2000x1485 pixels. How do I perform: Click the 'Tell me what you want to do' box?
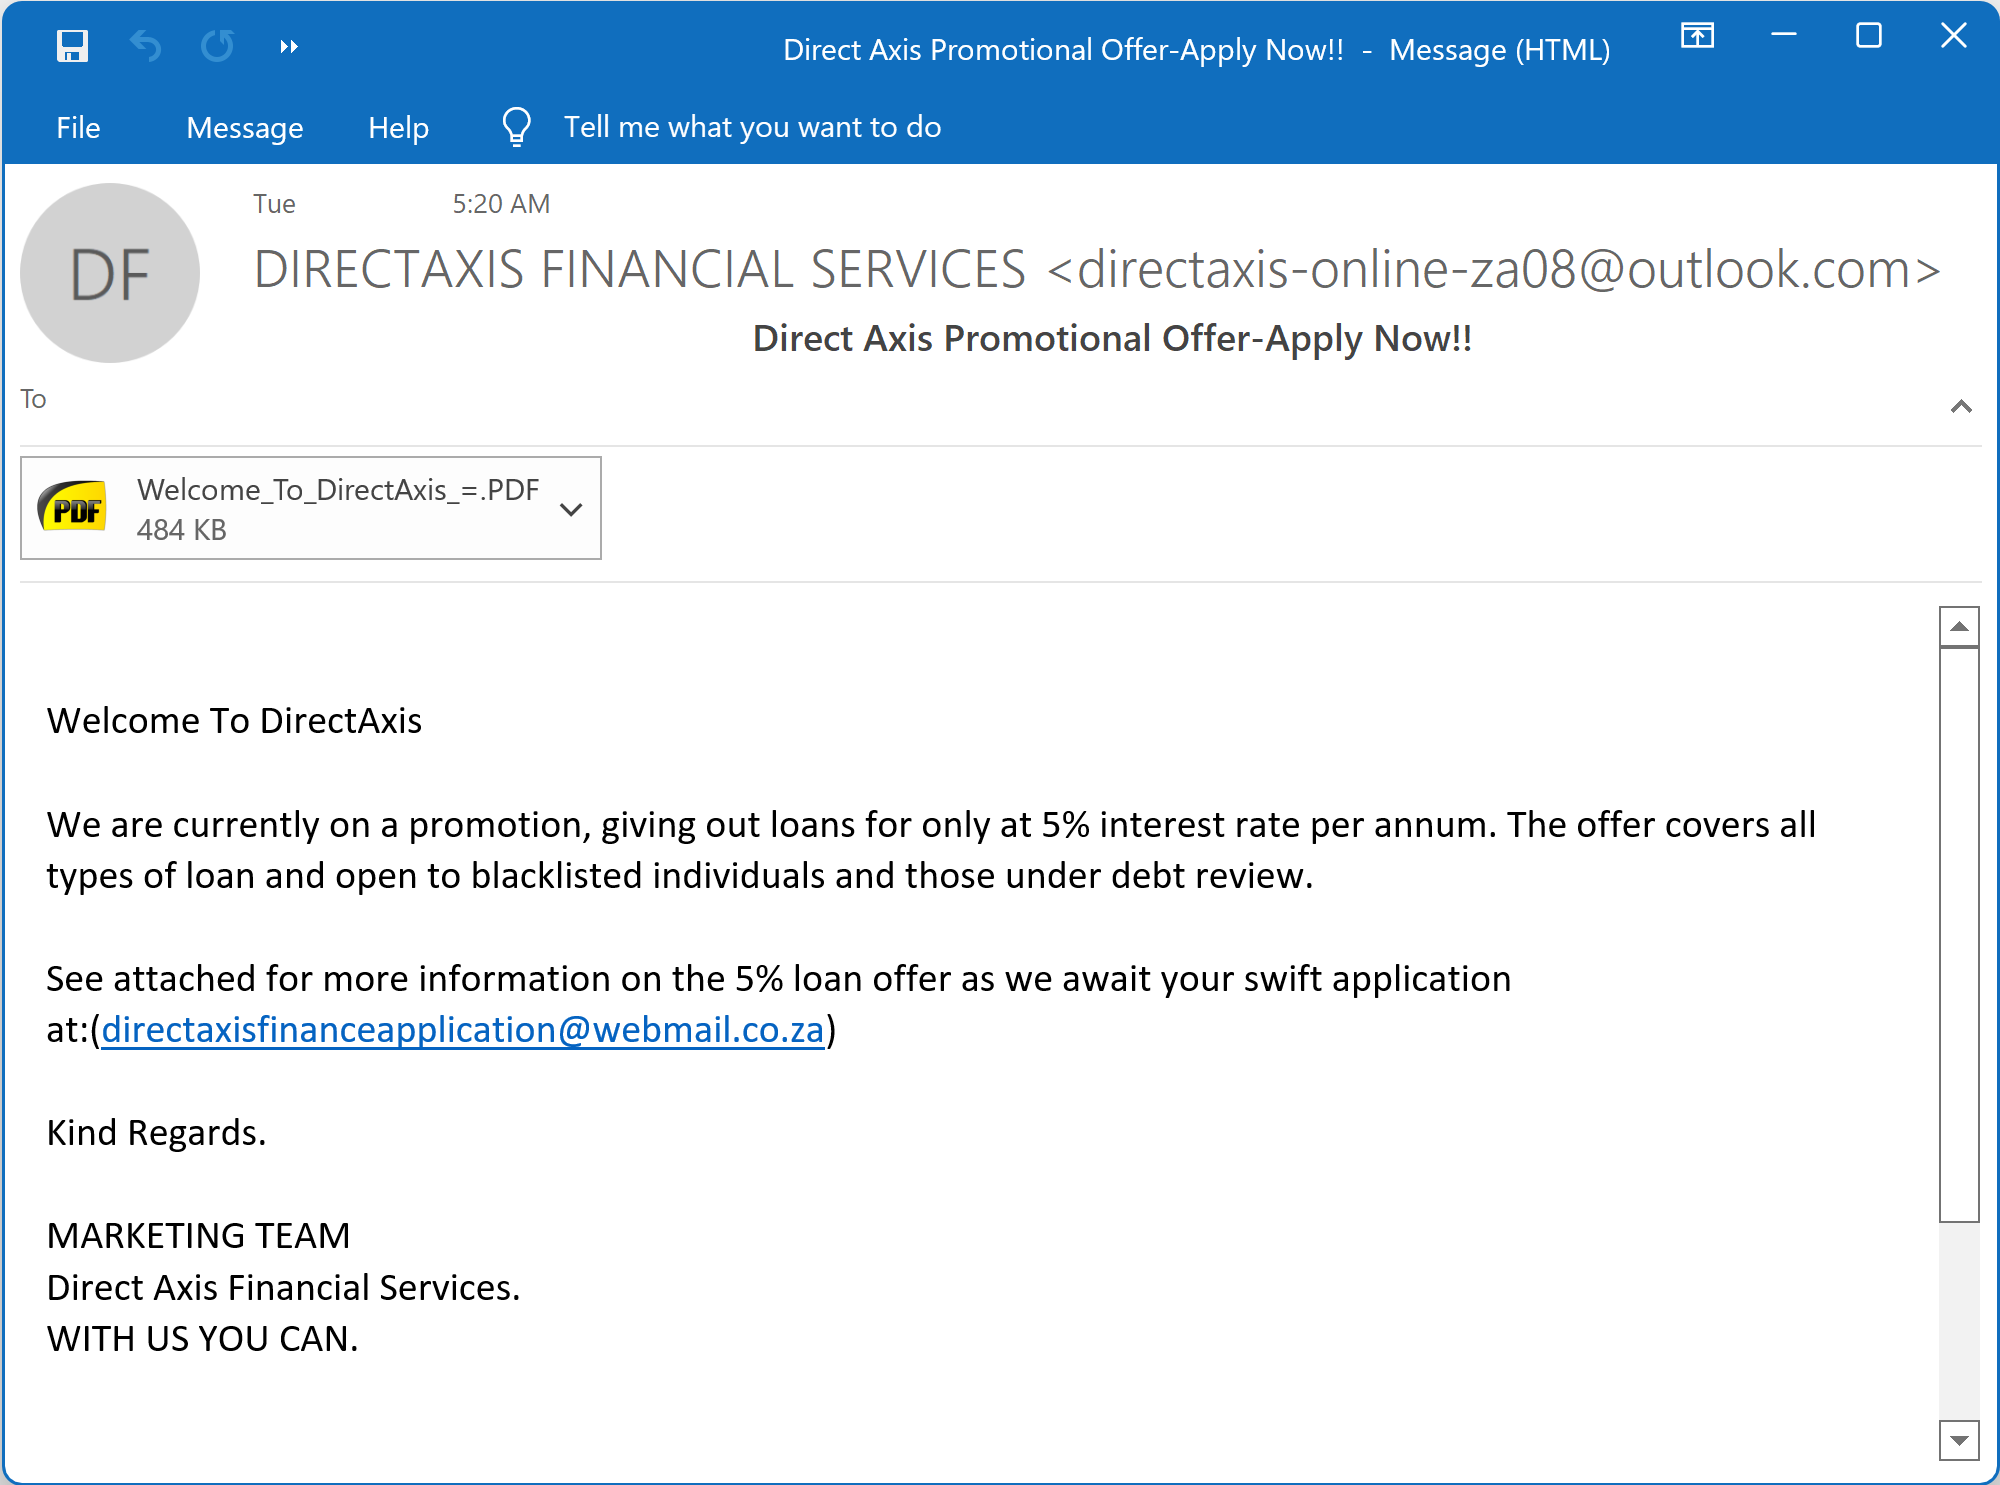[x=752, y=127]
